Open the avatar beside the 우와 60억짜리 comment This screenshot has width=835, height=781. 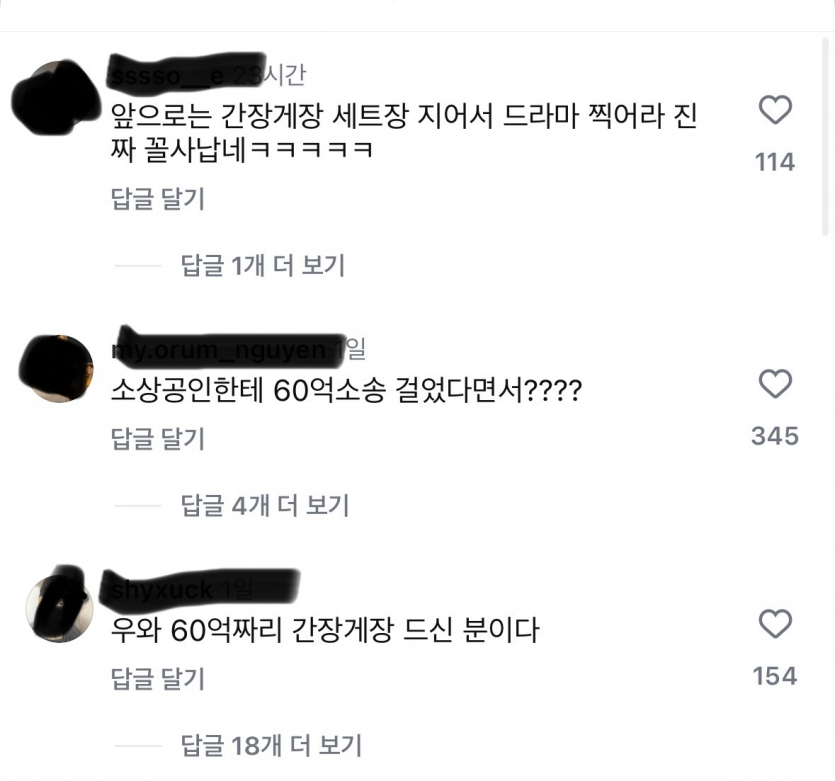click(59, 606)
